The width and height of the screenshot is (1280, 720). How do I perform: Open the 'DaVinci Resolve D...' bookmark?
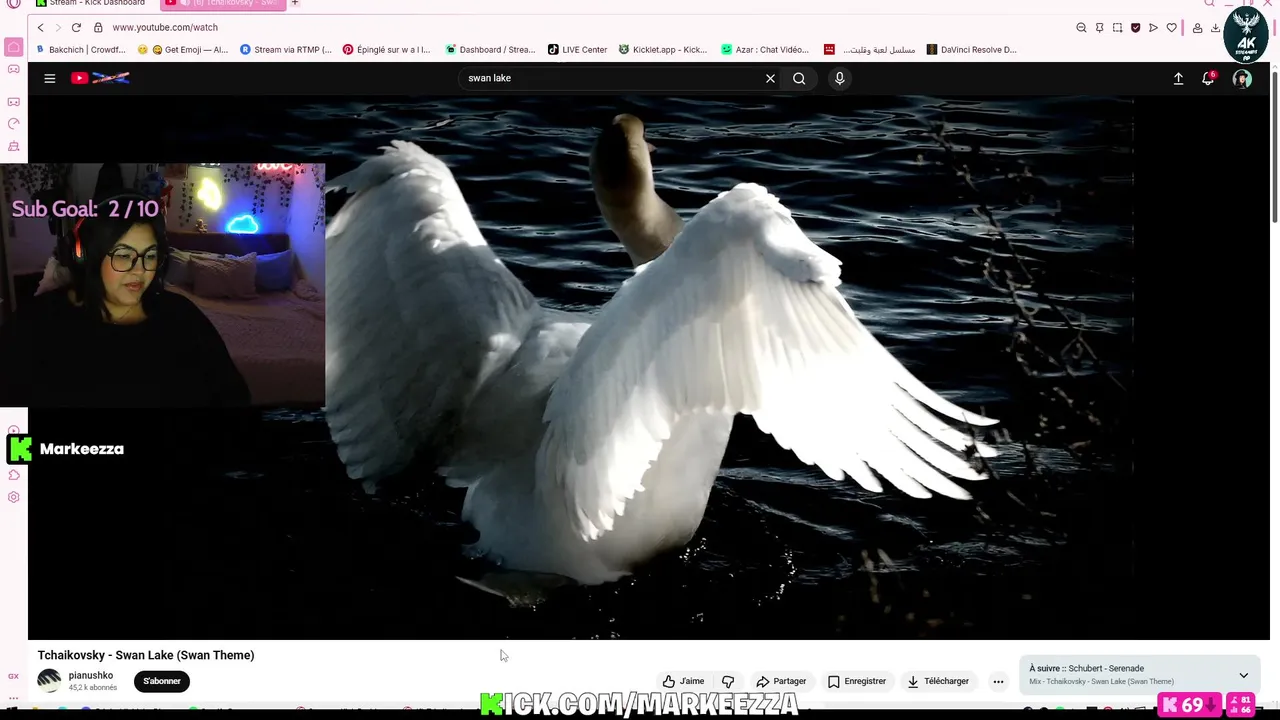(x=971, y=49)
